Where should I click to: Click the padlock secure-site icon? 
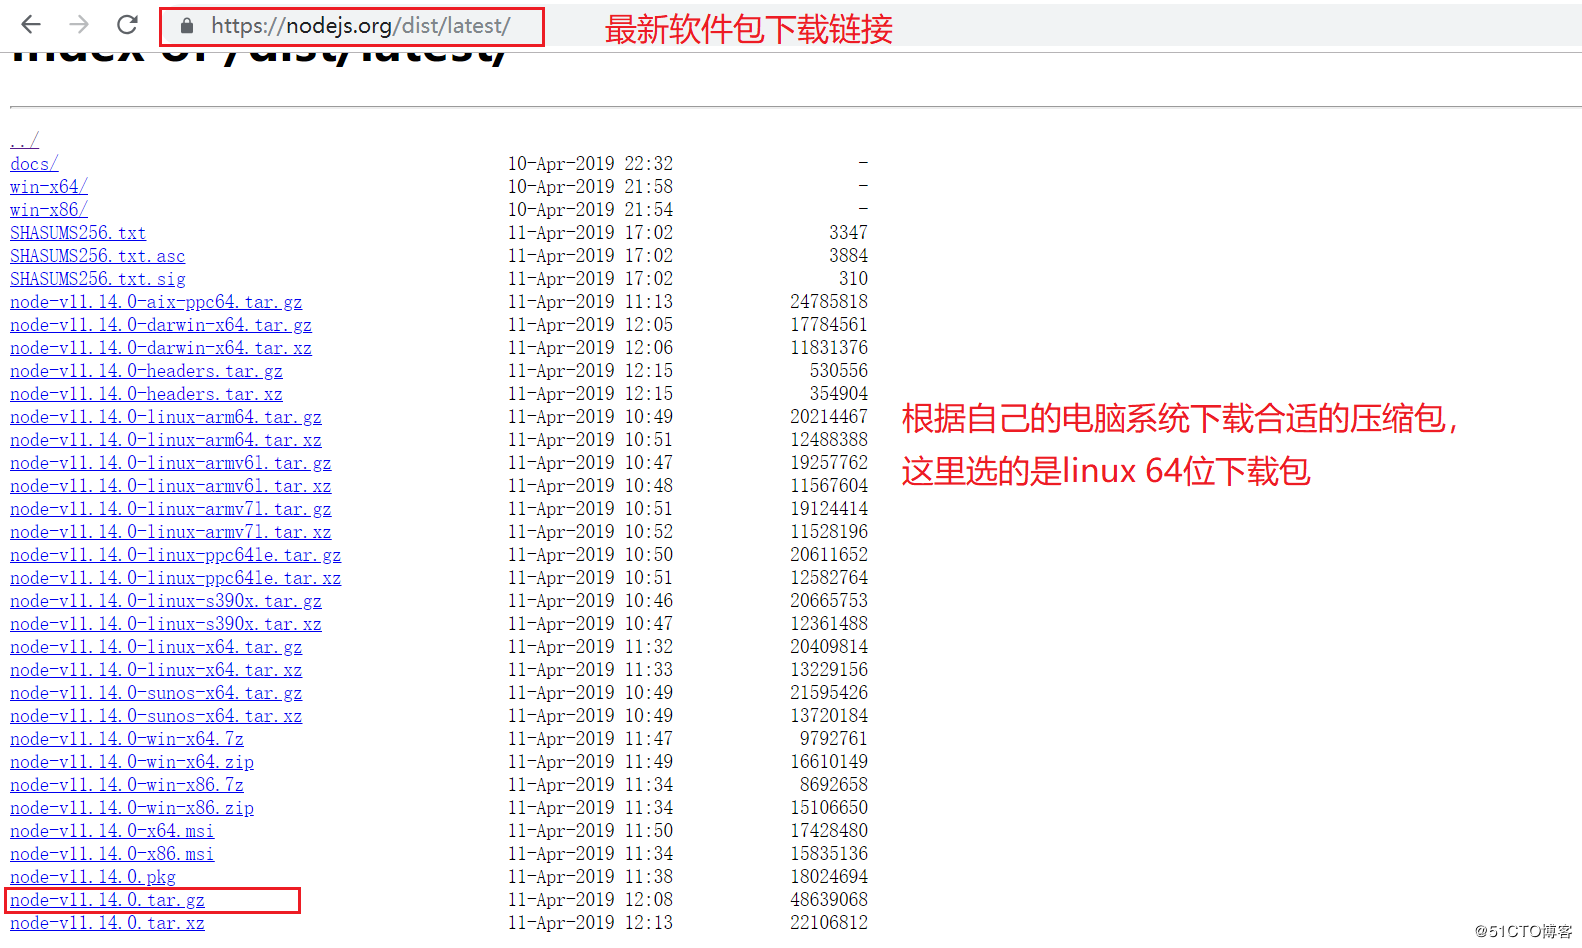[186, 26]
